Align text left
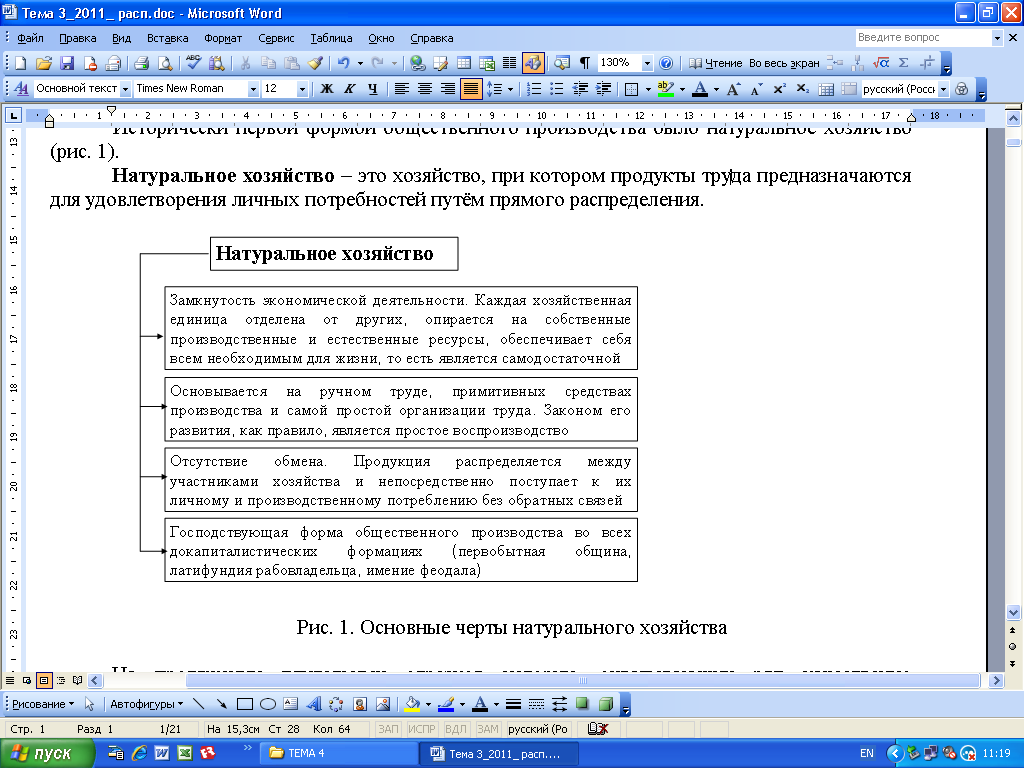1024x768 pixels. pos(402,89)
